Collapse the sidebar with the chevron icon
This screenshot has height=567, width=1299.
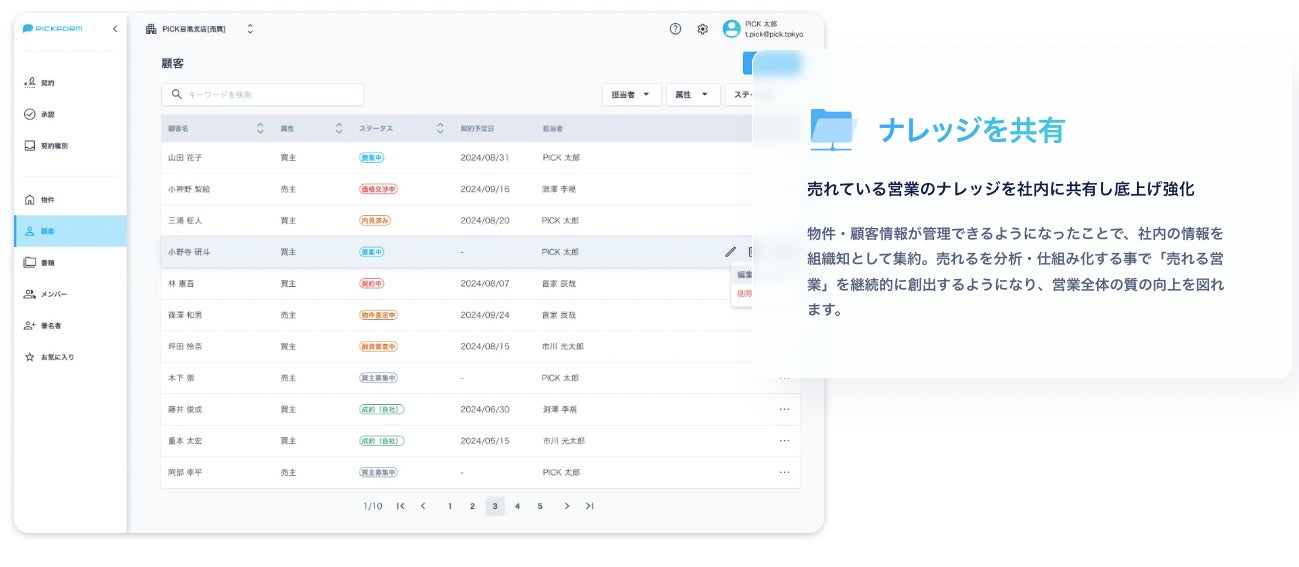pos(114,29)
